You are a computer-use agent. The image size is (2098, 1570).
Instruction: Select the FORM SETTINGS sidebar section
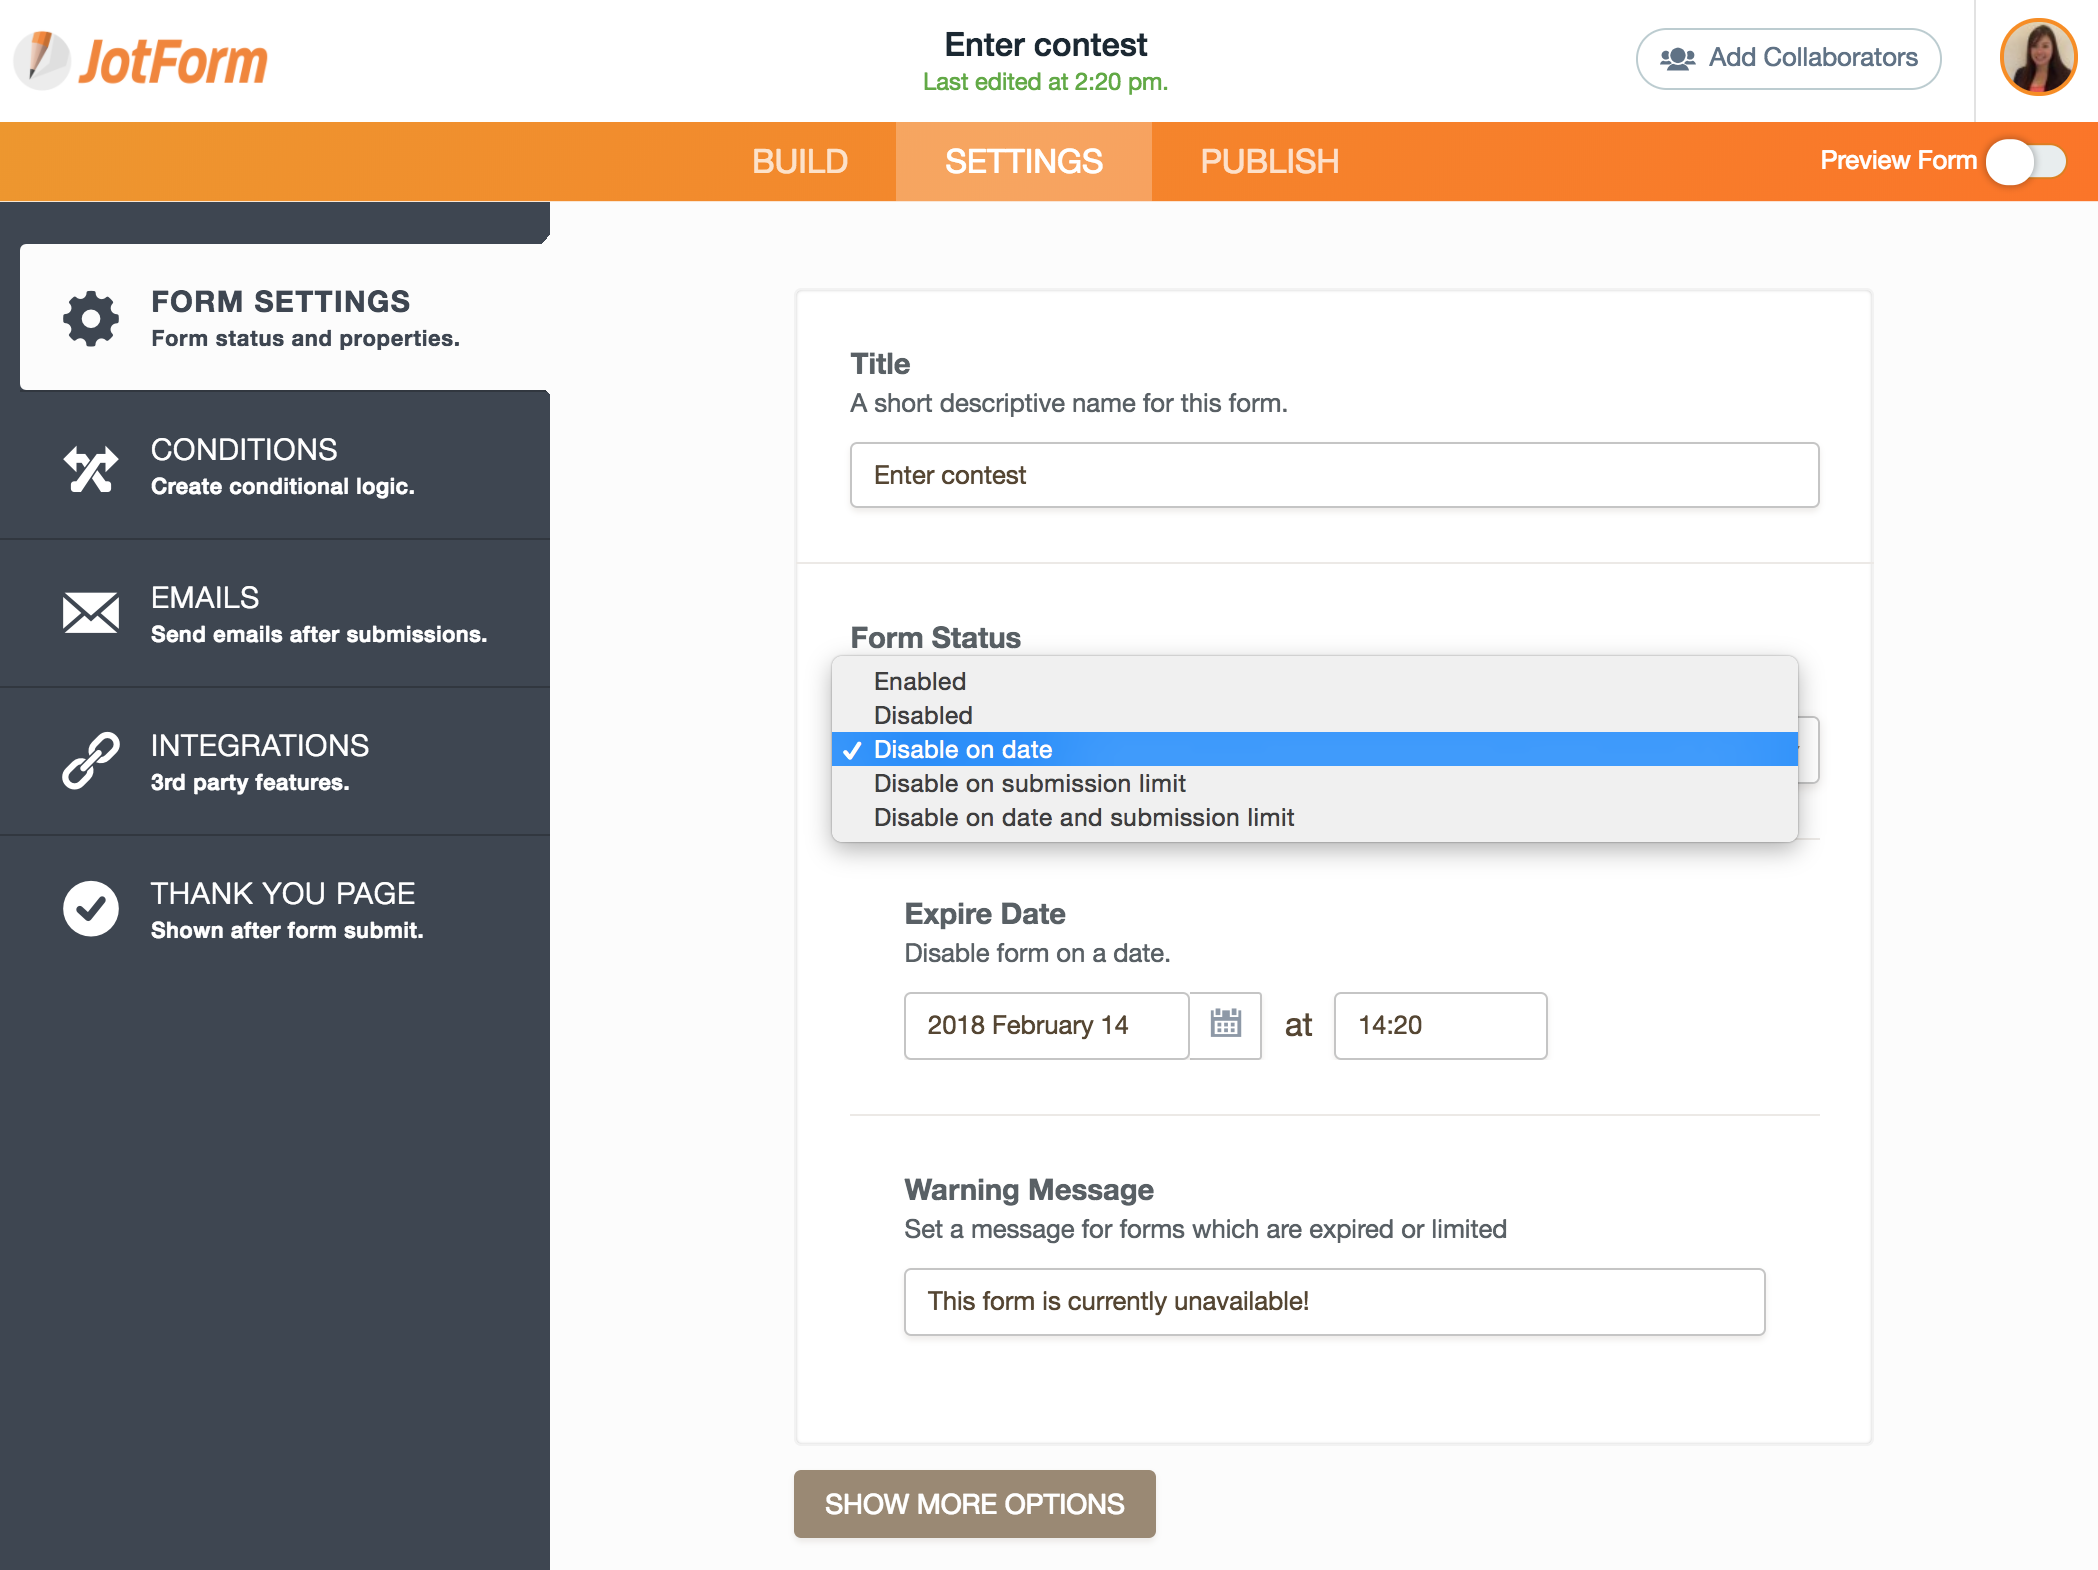(285, 317)
